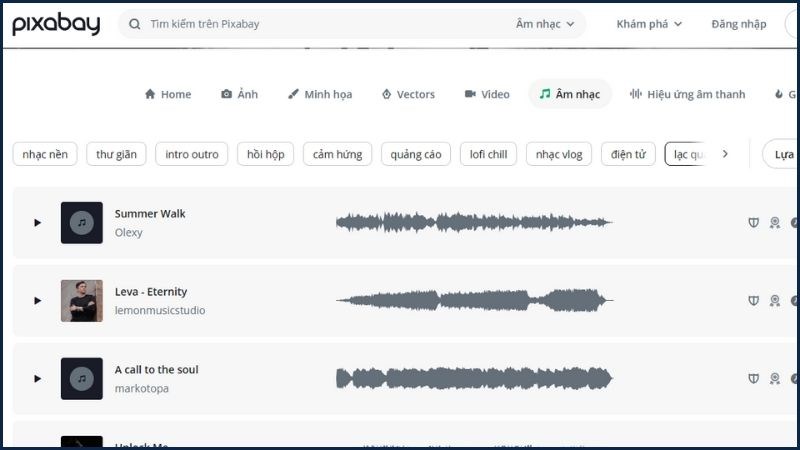Open the Leva - Eternity title link
The width and height of the screenshot is (800, 450).
click(x=151, y=292)
